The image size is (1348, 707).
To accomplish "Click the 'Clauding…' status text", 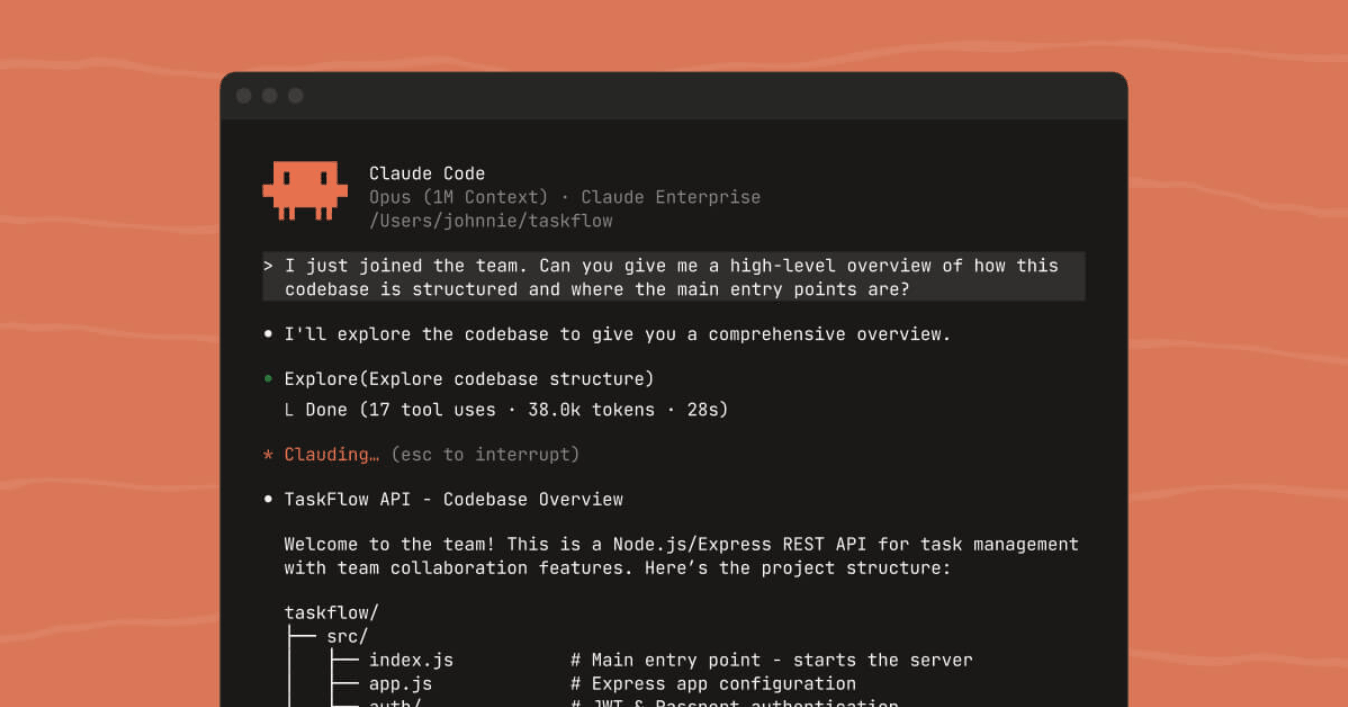I will pos(332,455).
